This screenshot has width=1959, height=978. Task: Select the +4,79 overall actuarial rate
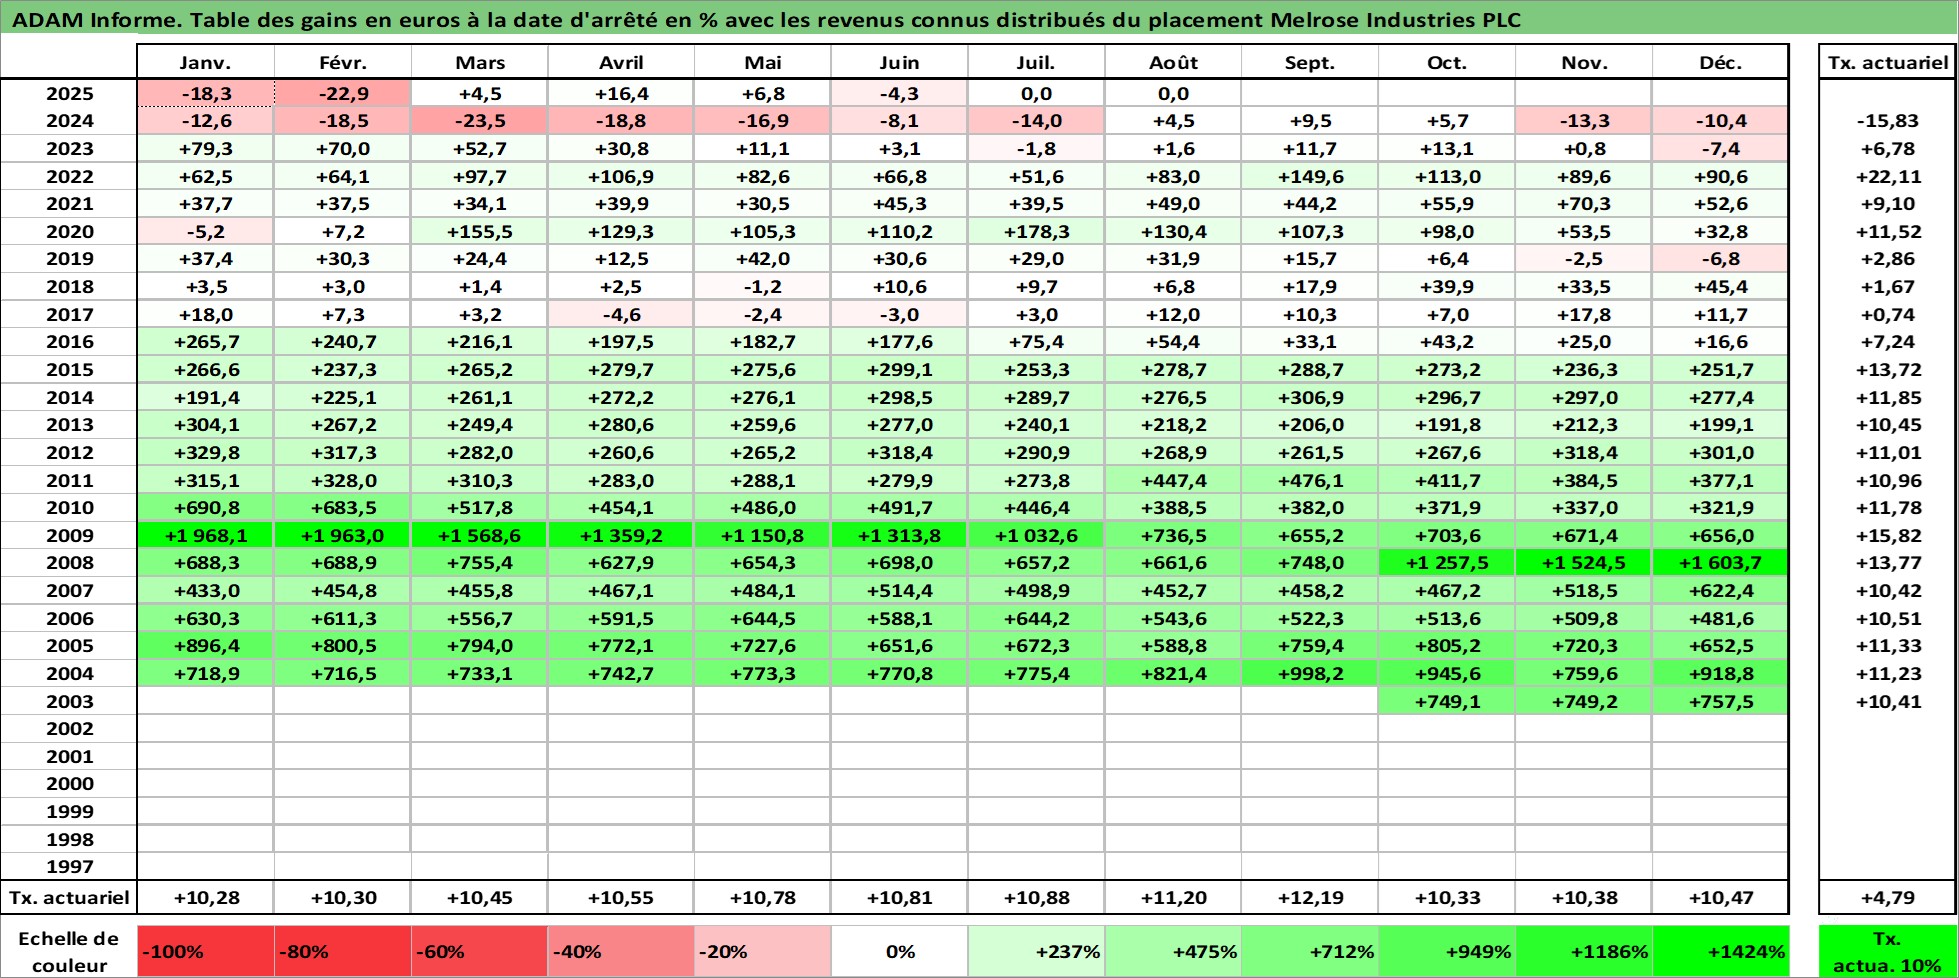click(1887, 898)
